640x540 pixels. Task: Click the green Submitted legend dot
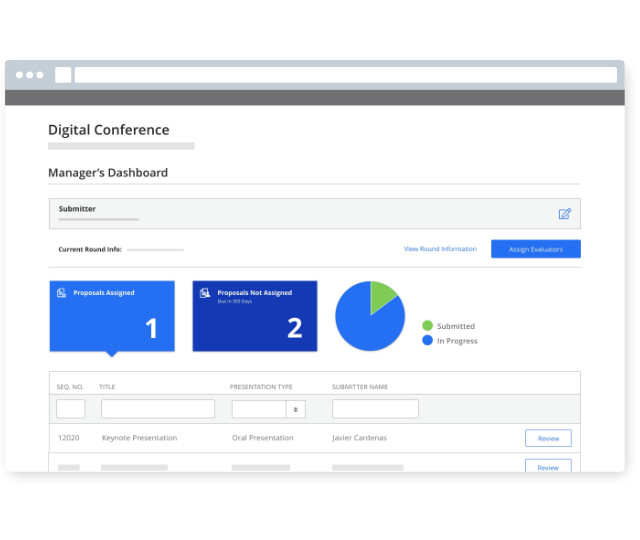click(x=427, y=326)
